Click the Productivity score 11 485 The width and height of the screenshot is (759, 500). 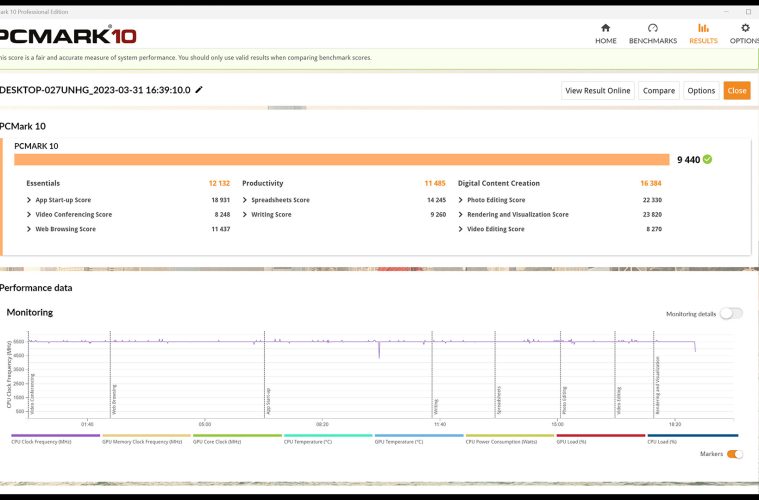[435, 183]
